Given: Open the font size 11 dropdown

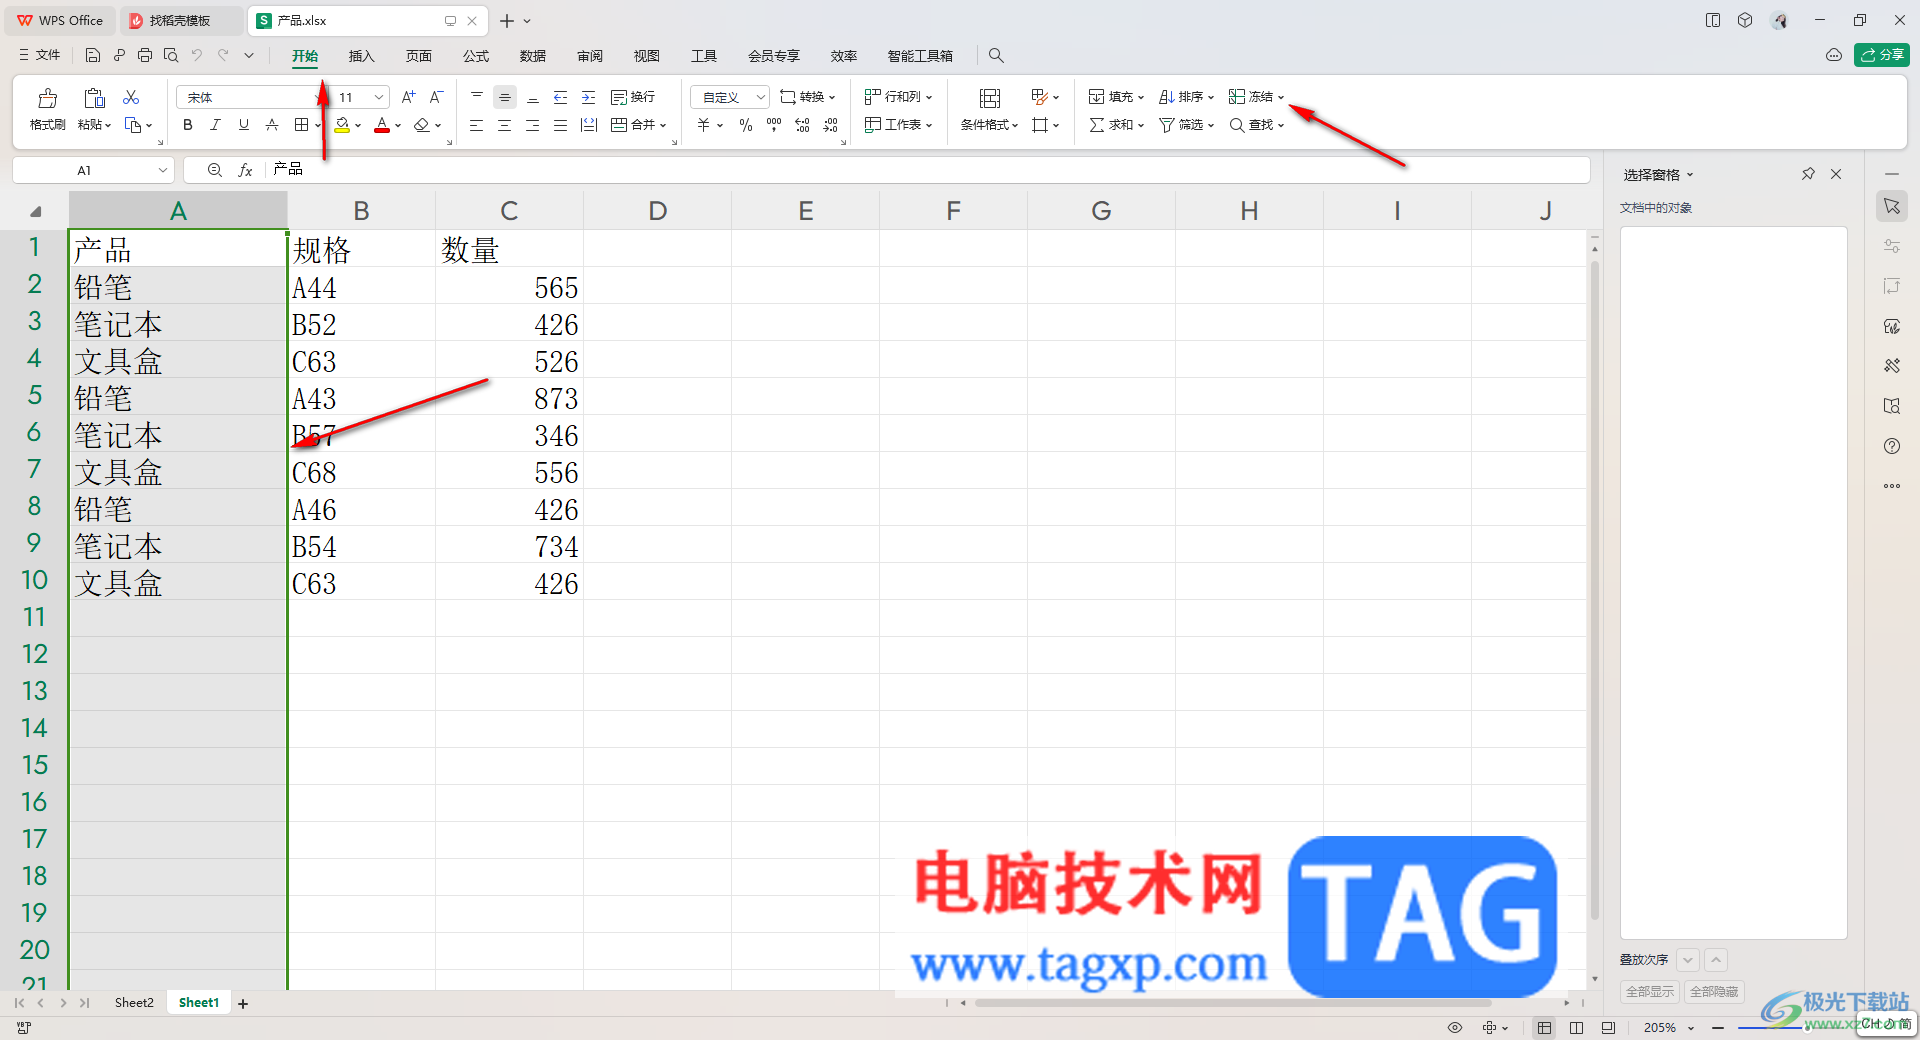Looking at the screenshot, I should click(360, 97).
